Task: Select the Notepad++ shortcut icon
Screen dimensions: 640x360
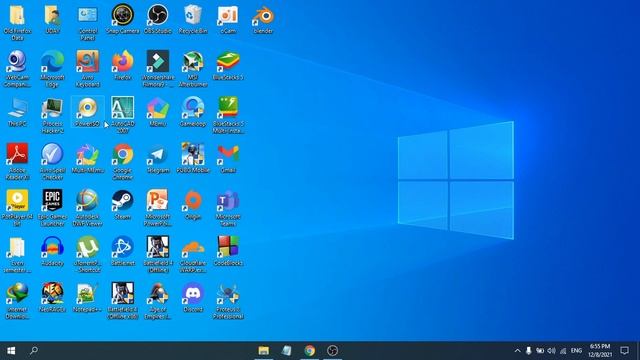Action: (88, 298)
